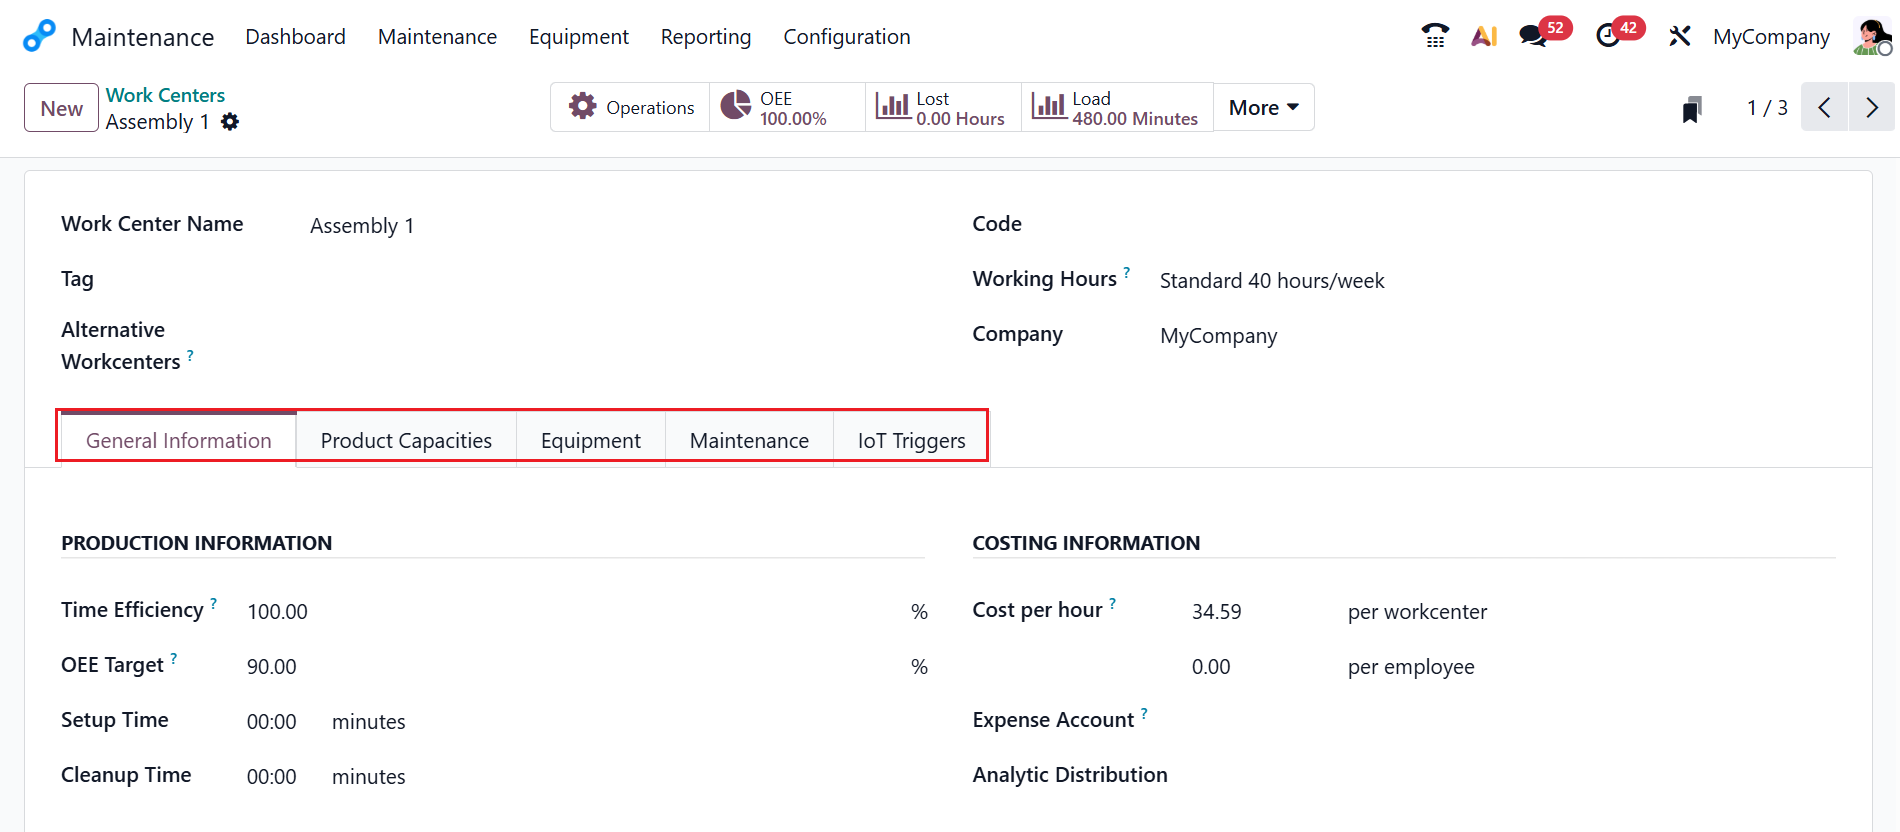Open the gear actions menu beside Assembly 1

[x=230, y=122]
